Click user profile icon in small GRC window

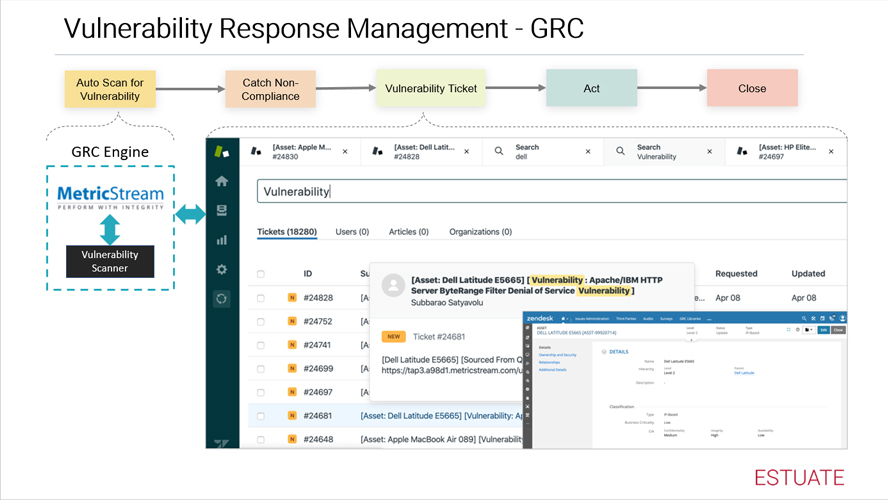(x=842, y=319)
